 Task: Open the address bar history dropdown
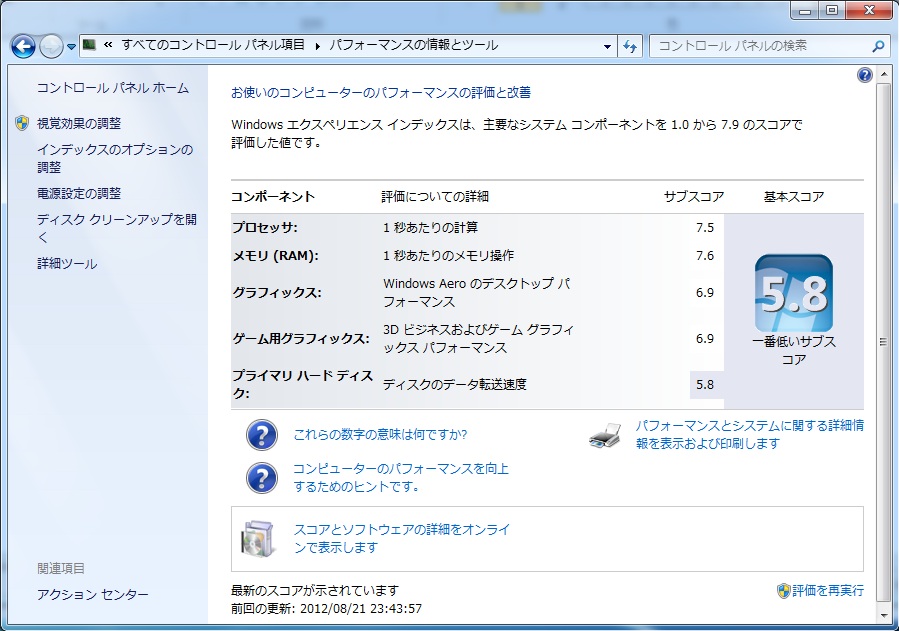607,46
